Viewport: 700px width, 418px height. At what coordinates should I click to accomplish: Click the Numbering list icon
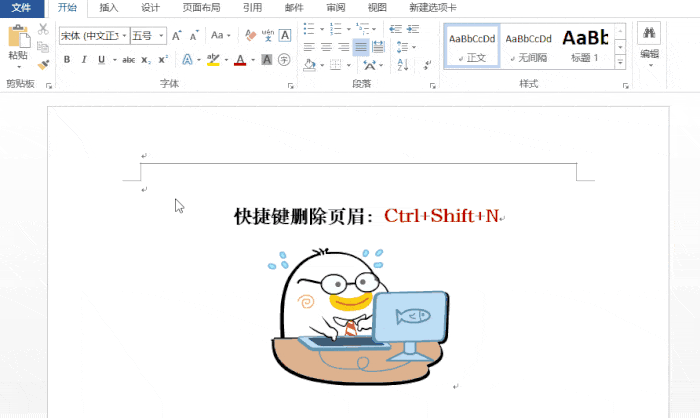point(335,29)
